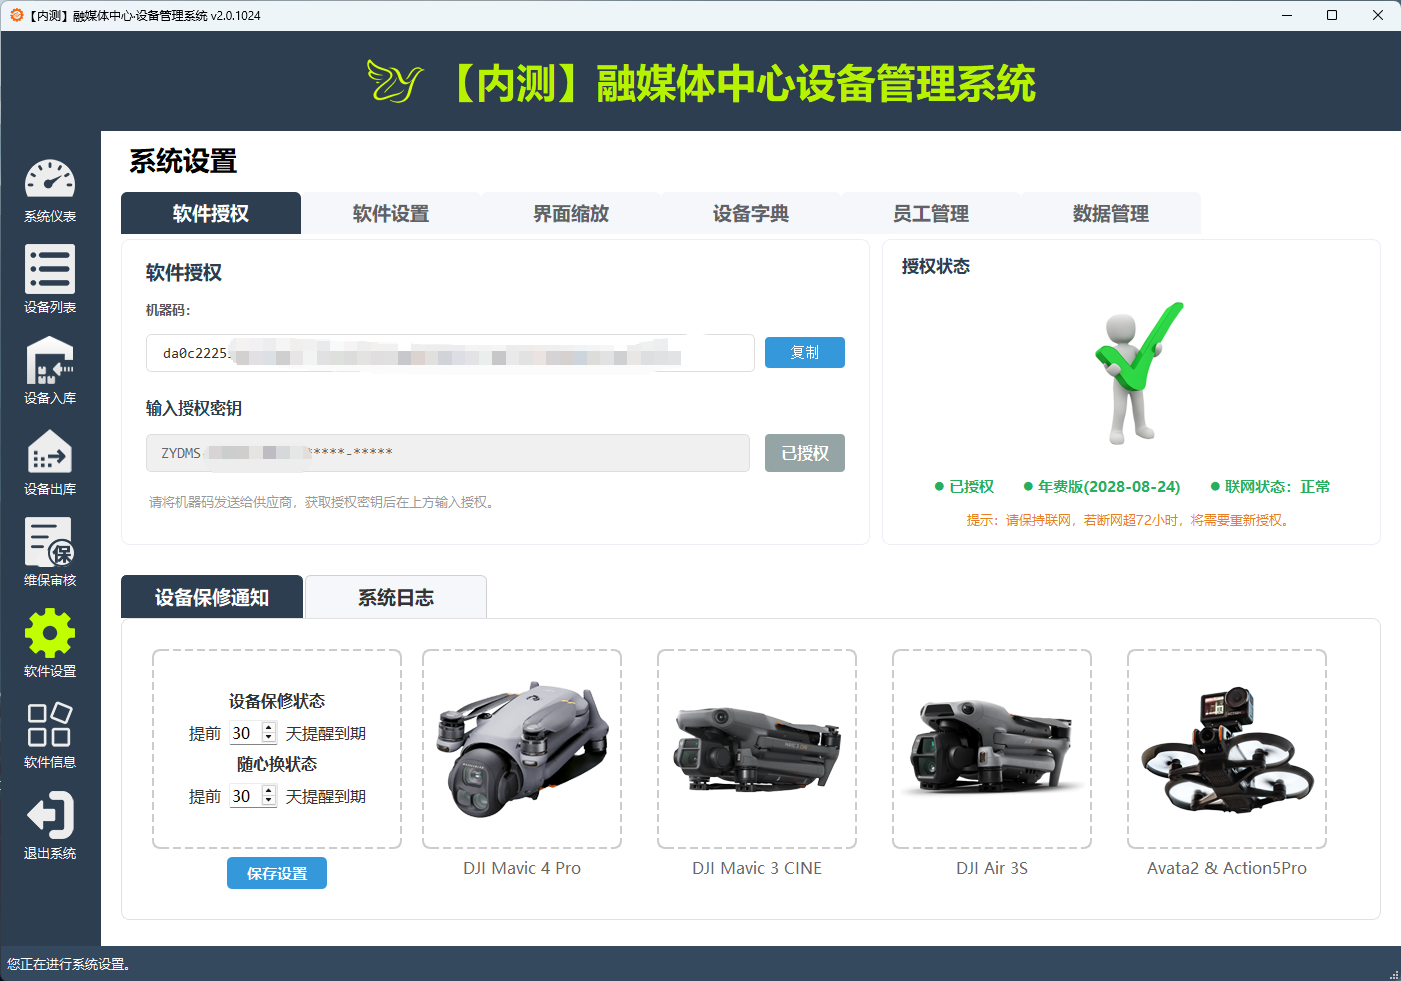Increase 设备保修状态 reminder days stepper

[269, 728]
